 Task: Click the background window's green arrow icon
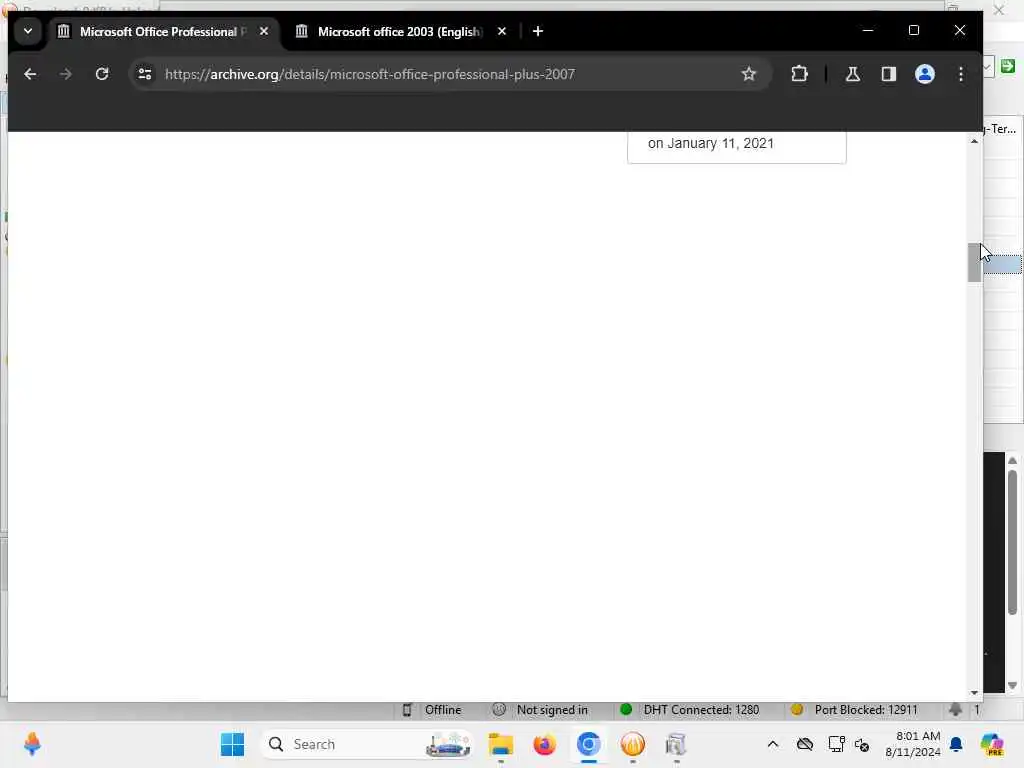pos(1008,66)
